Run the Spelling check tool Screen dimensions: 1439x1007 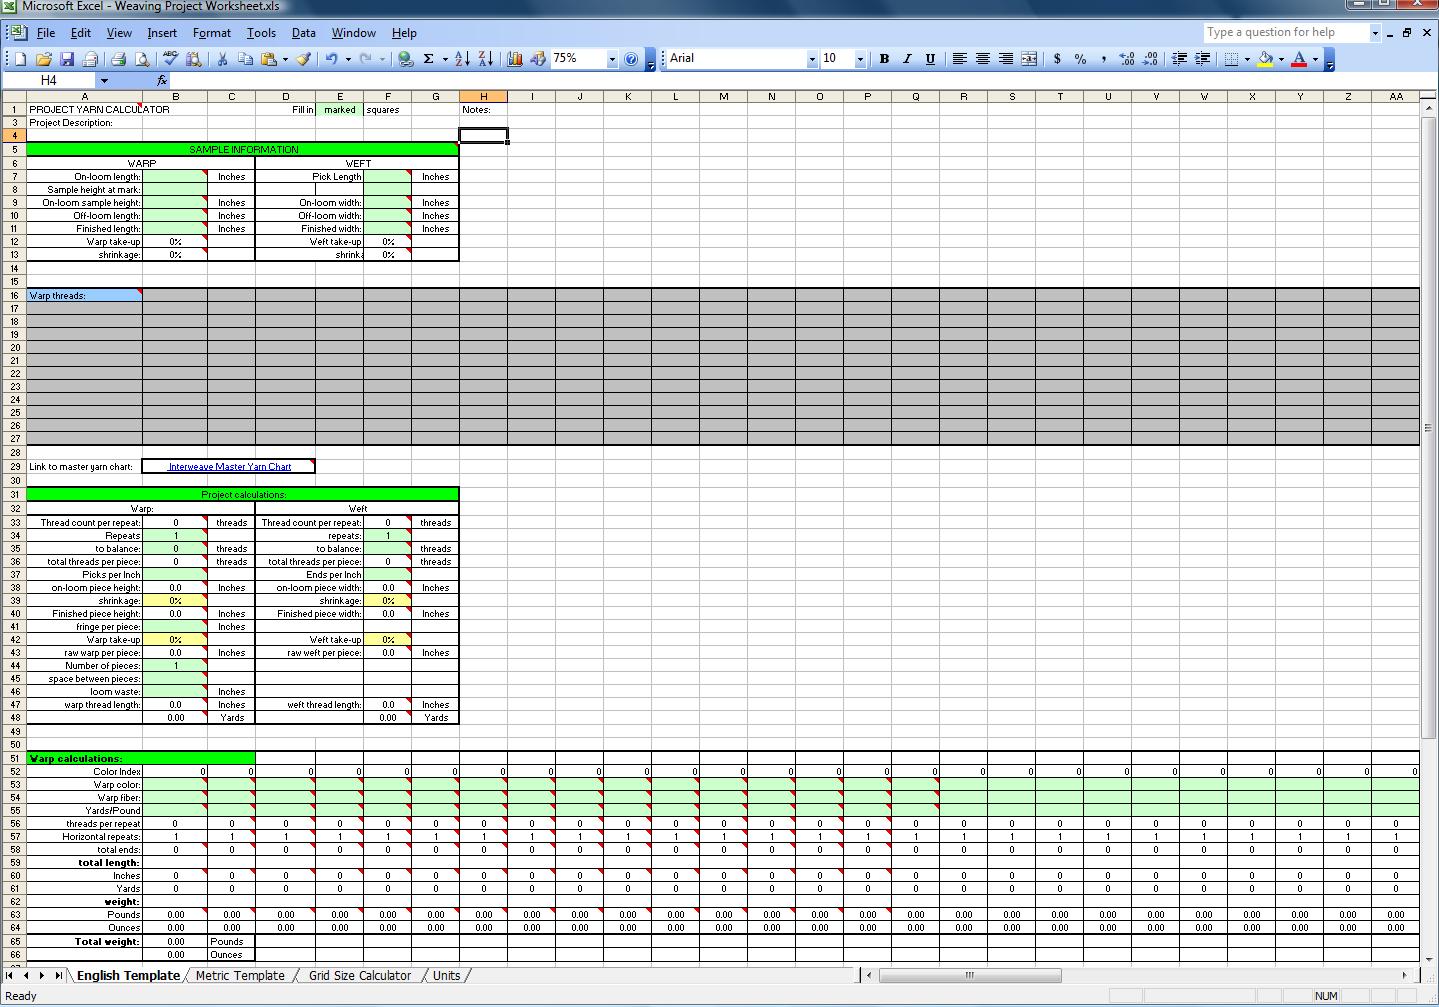click(170, 59)
